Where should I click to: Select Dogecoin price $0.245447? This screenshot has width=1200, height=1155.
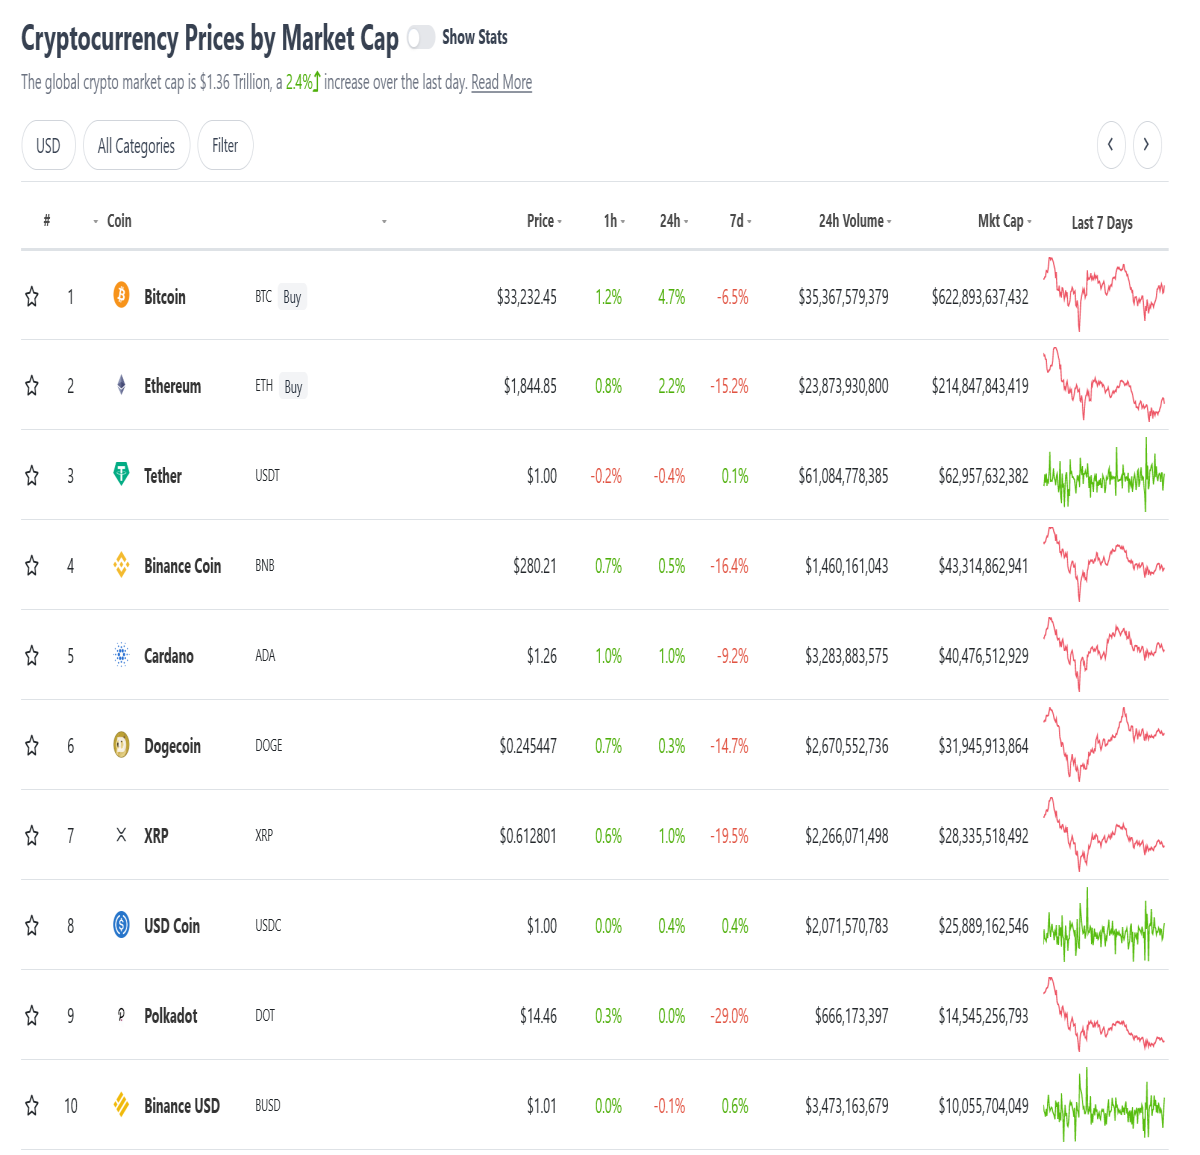coord(528,746)
